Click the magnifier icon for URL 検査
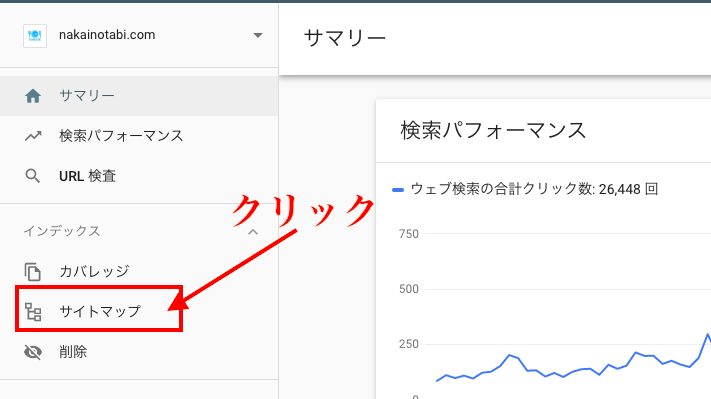The width and height of the screenshot is (711, 399). 33,176
